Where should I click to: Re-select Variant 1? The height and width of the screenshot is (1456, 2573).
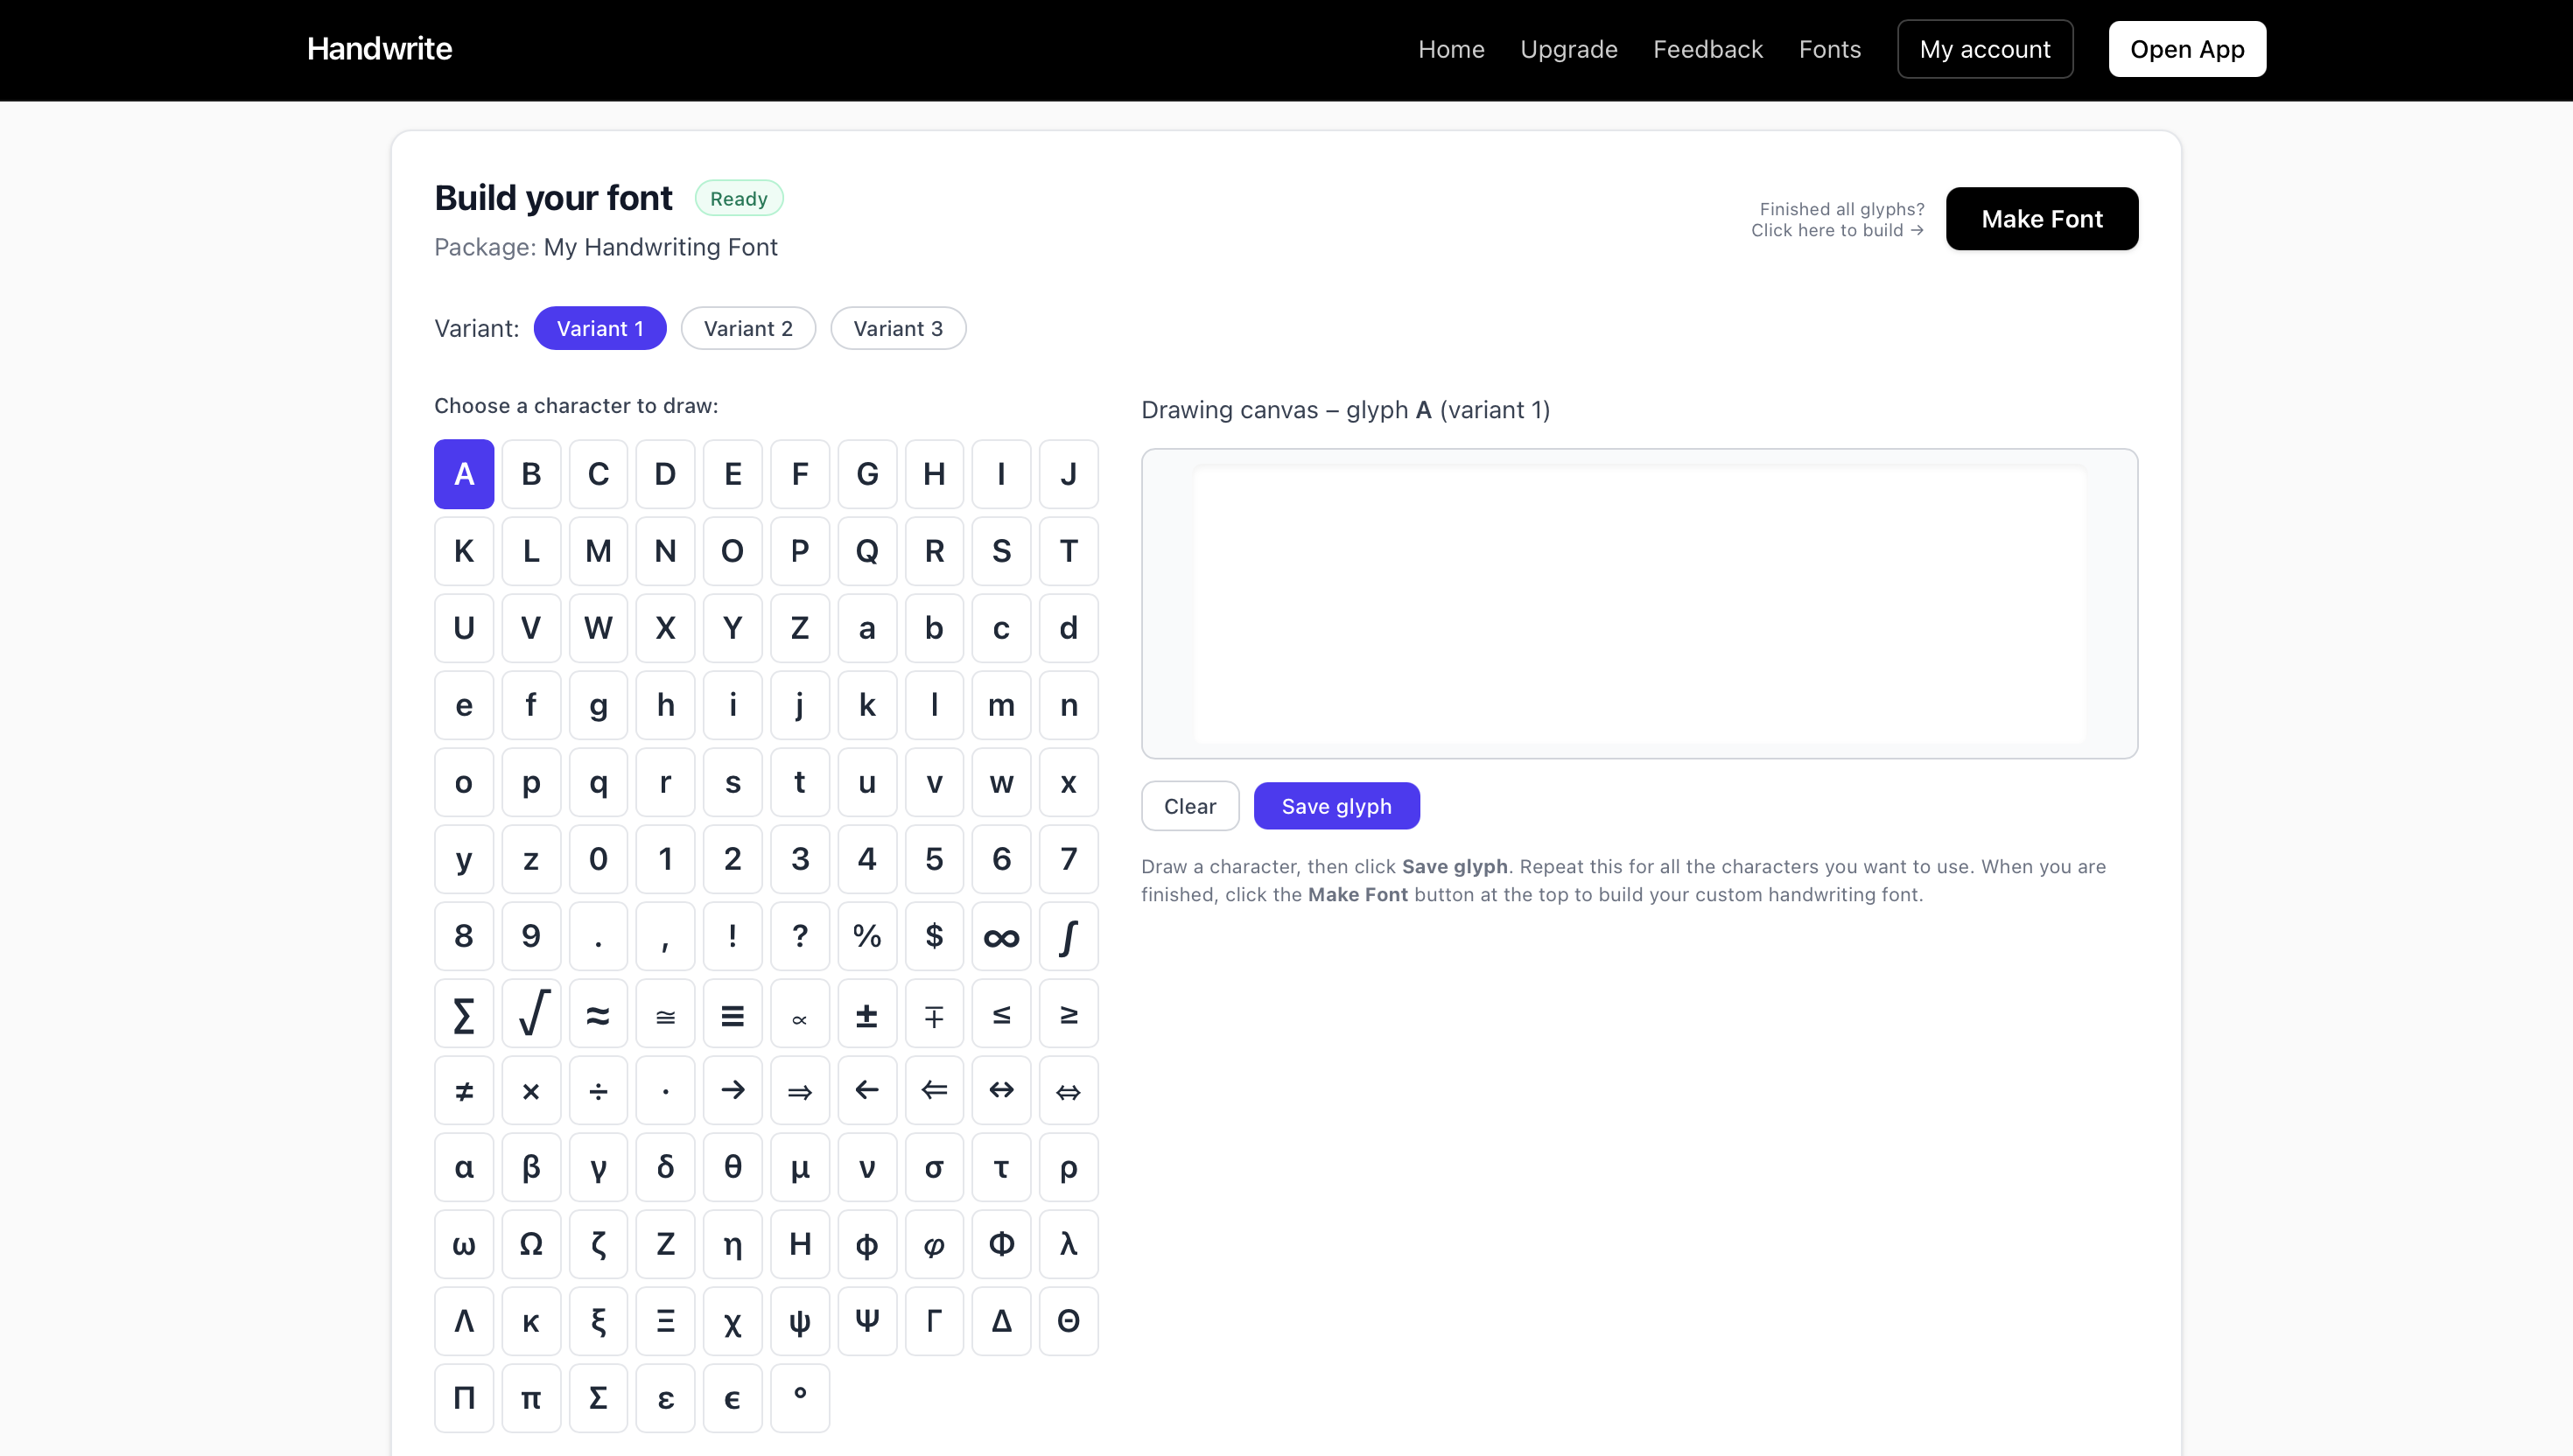[x=600, y=328]
